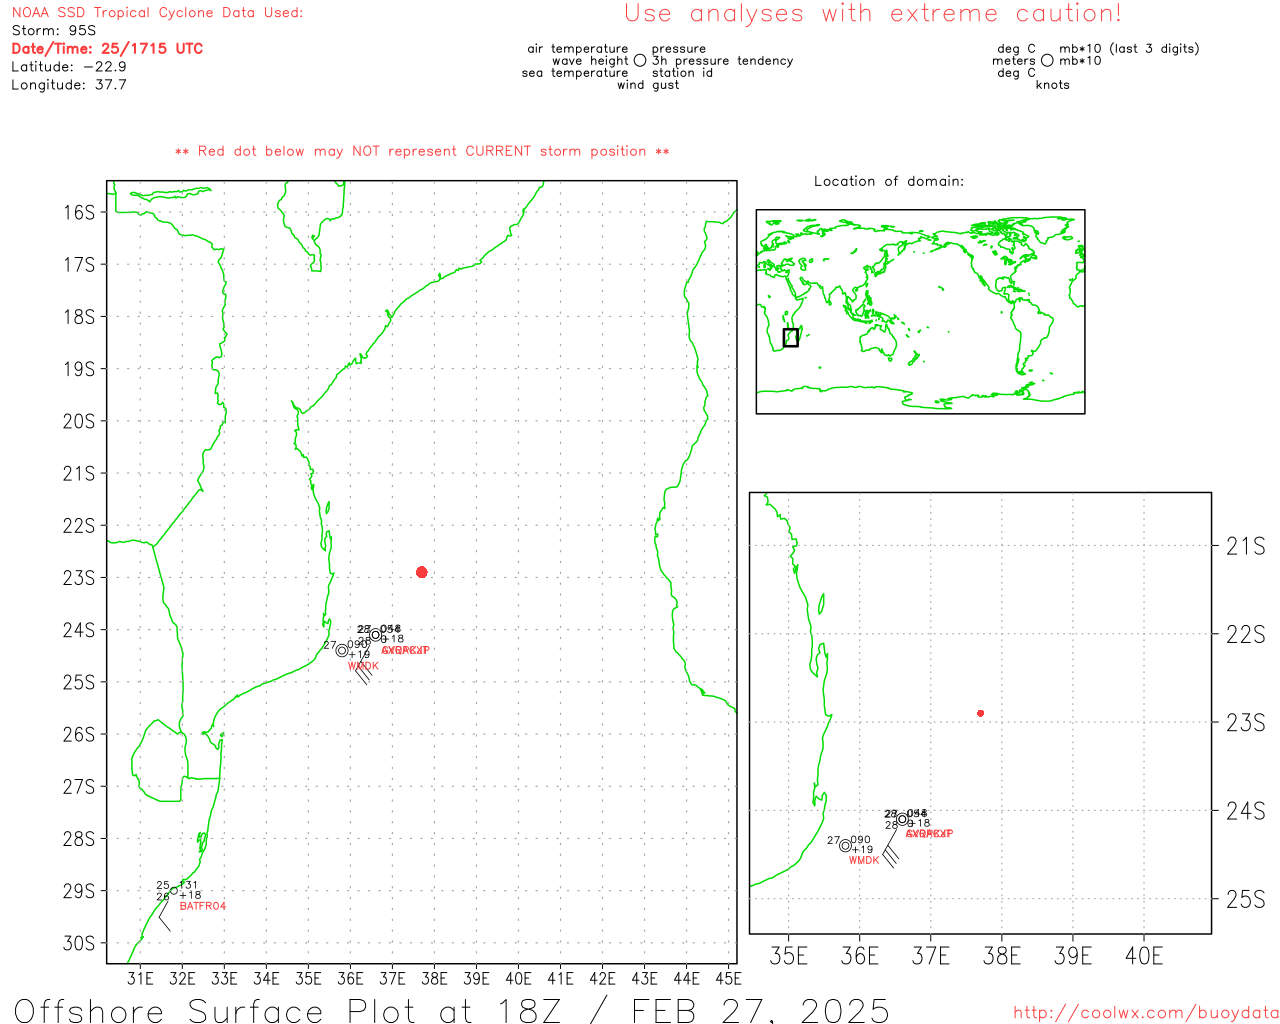Screen dimensions: 1280x1024
Task: Click the 'Storm: 95S' text
Action: [x=54, y=31]
